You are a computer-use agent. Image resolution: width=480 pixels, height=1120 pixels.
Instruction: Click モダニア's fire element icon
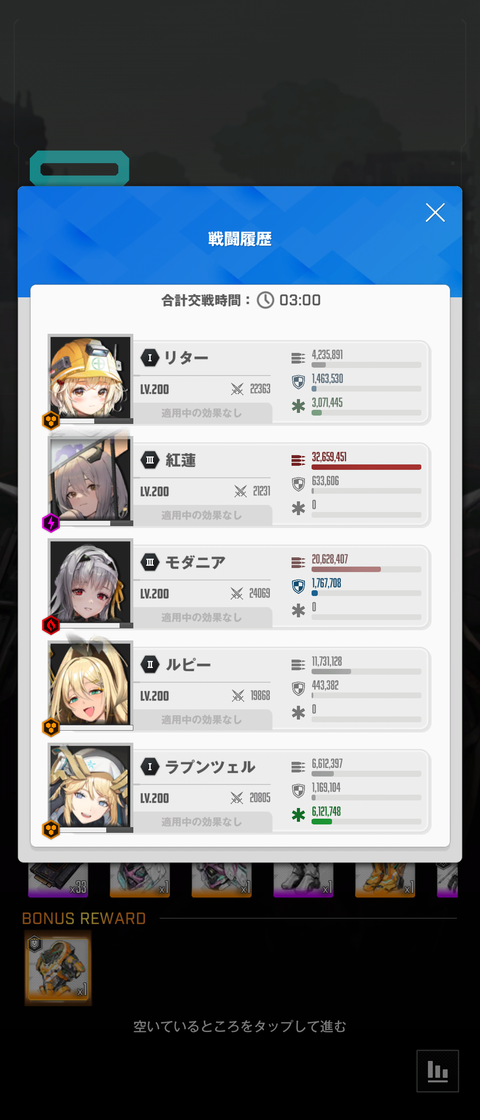pos(51,625)
